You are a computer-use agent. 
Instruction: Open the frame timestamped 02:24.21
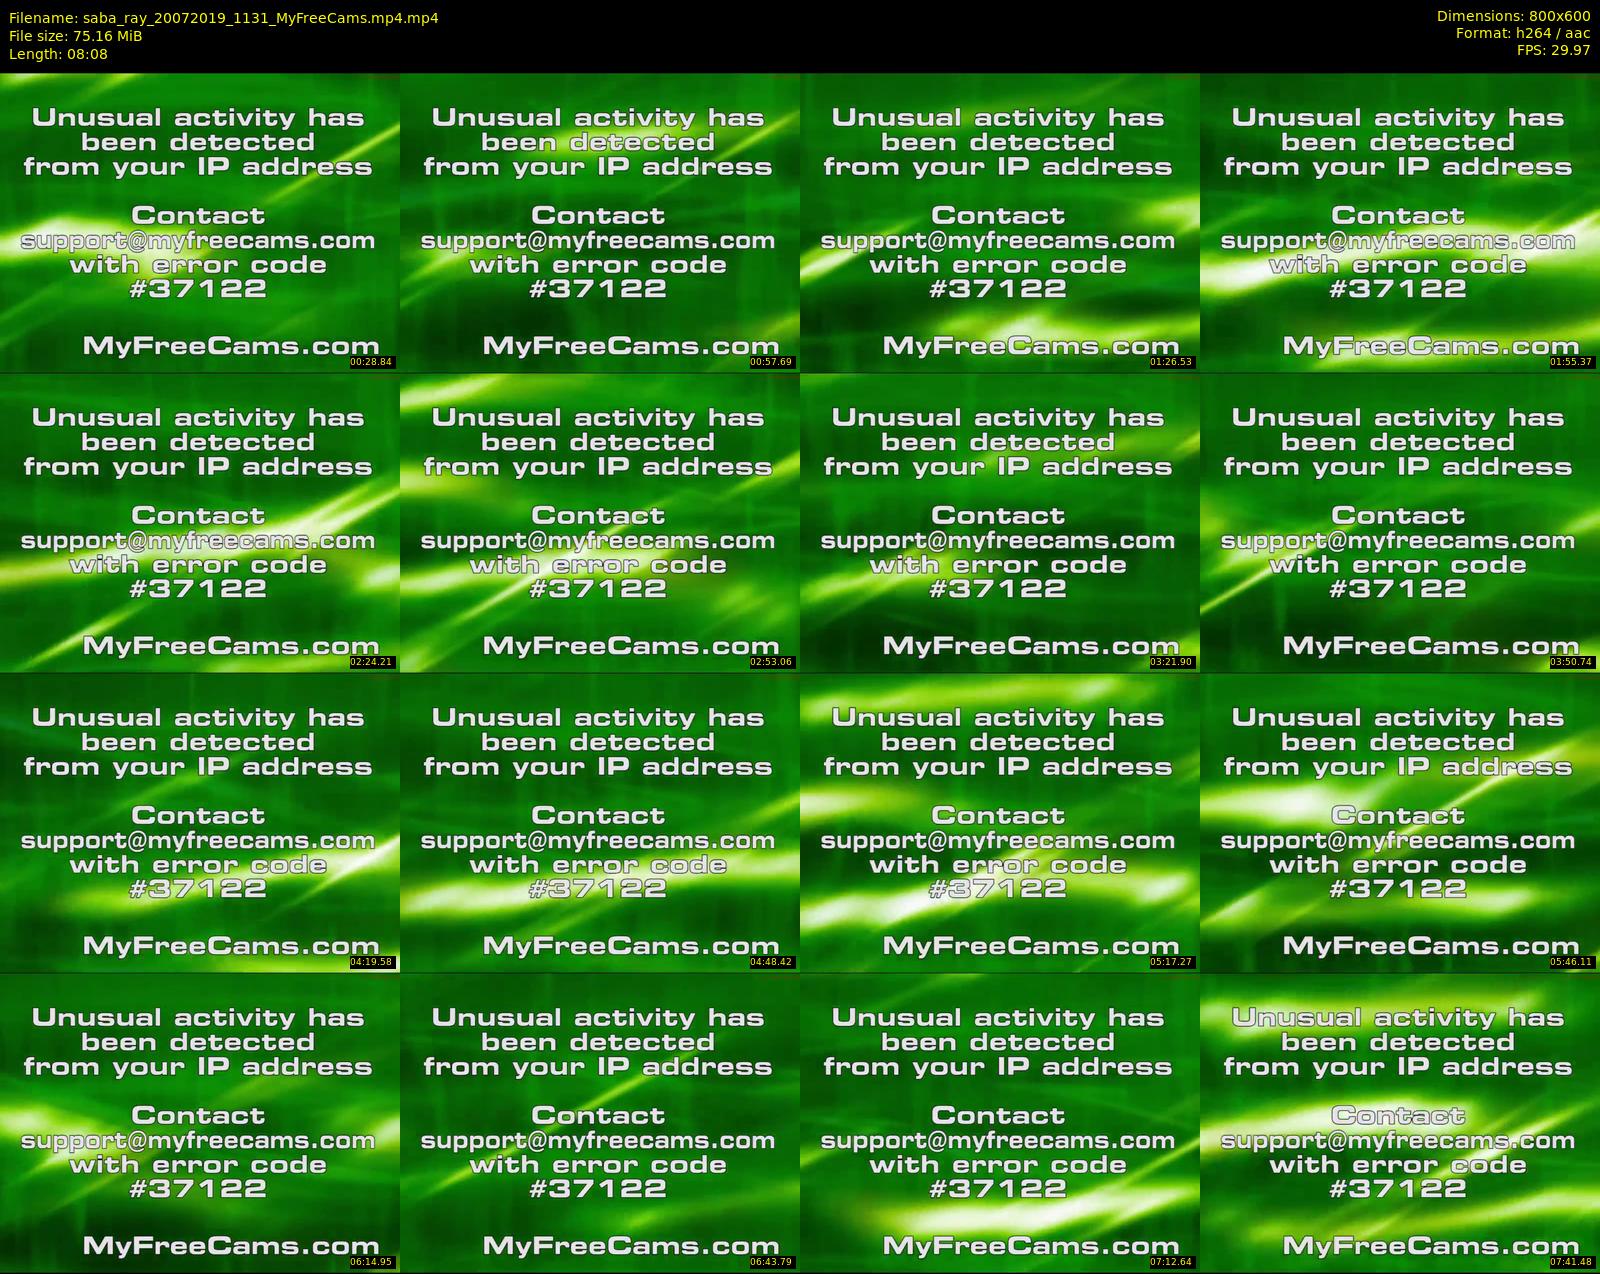(200, 523)
